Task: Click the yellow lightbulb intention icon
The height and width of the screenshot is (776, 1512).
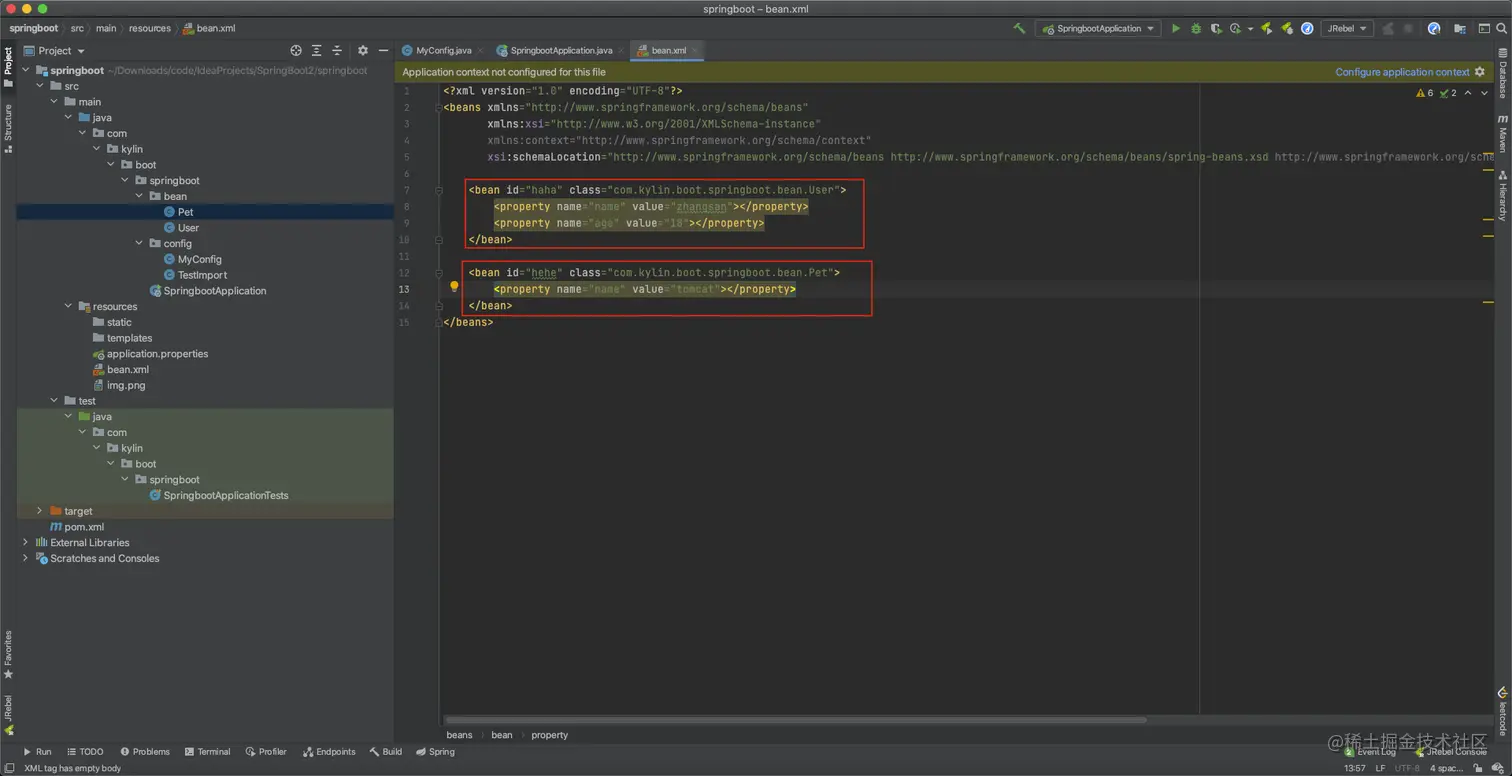Action: [454, 287]
